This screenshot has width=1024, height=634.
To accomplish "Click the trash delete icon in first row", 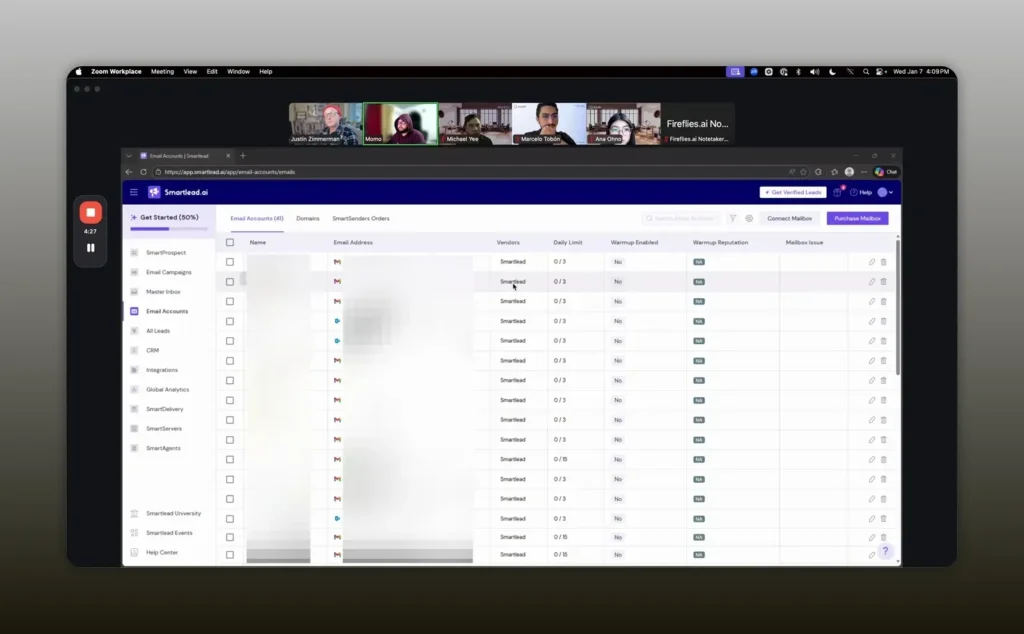I will (884, 262).
